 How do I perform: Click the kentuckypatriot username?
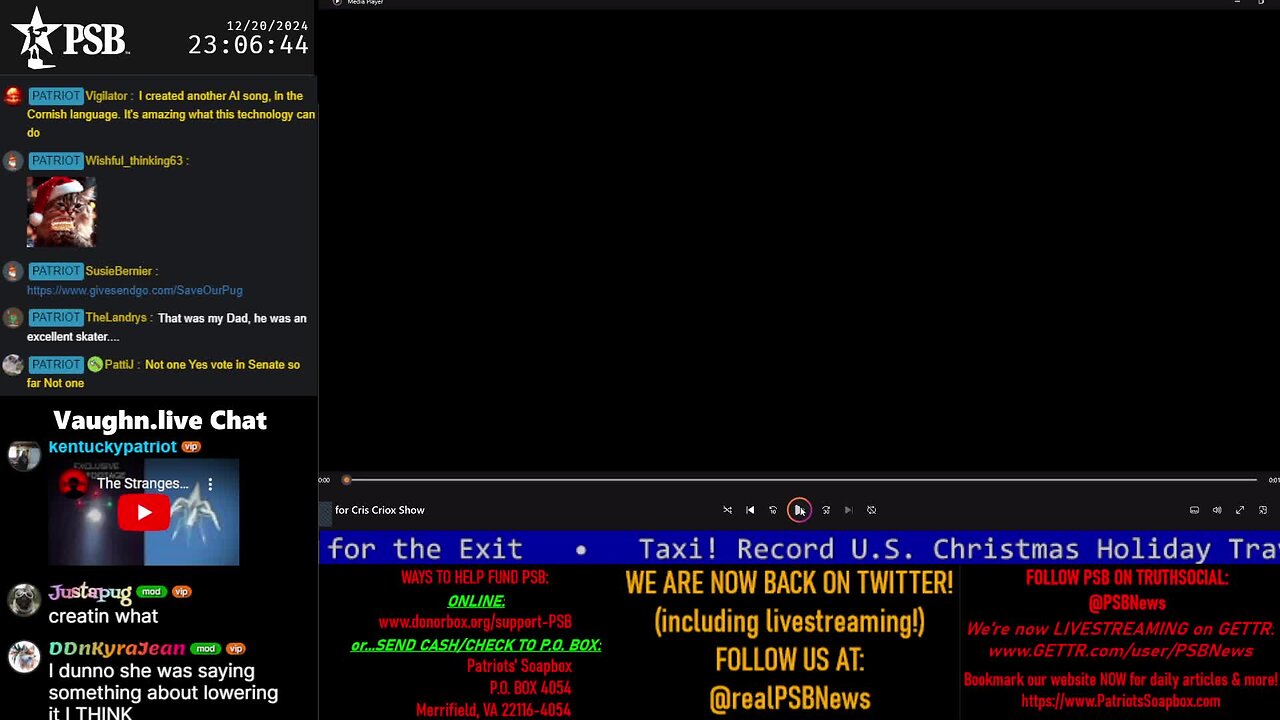(112, 447)
